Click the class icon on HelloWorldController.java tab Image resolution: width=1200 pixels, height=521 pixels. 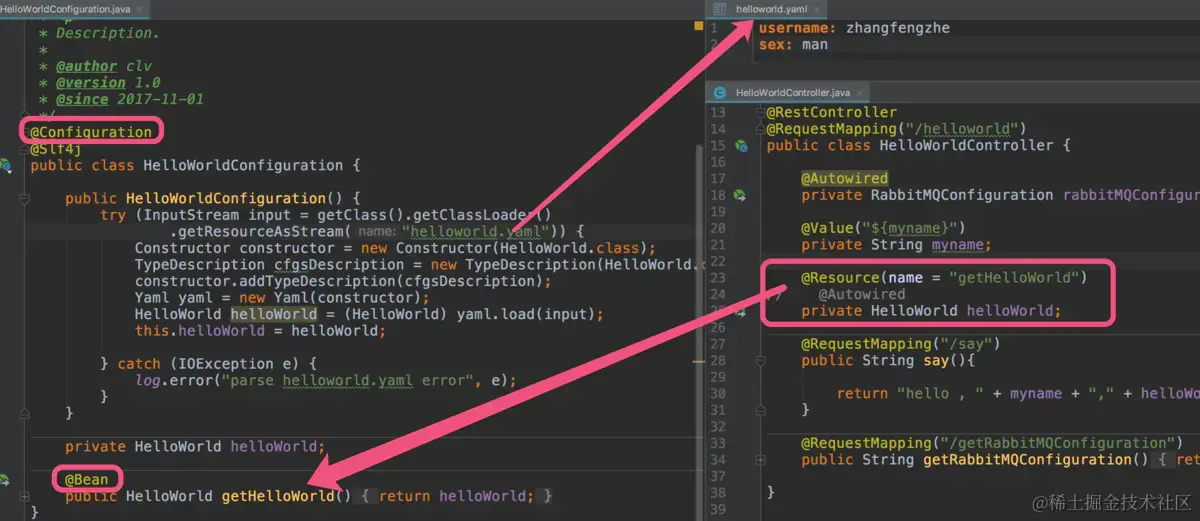pyautogui.click(x=721, y=92)
